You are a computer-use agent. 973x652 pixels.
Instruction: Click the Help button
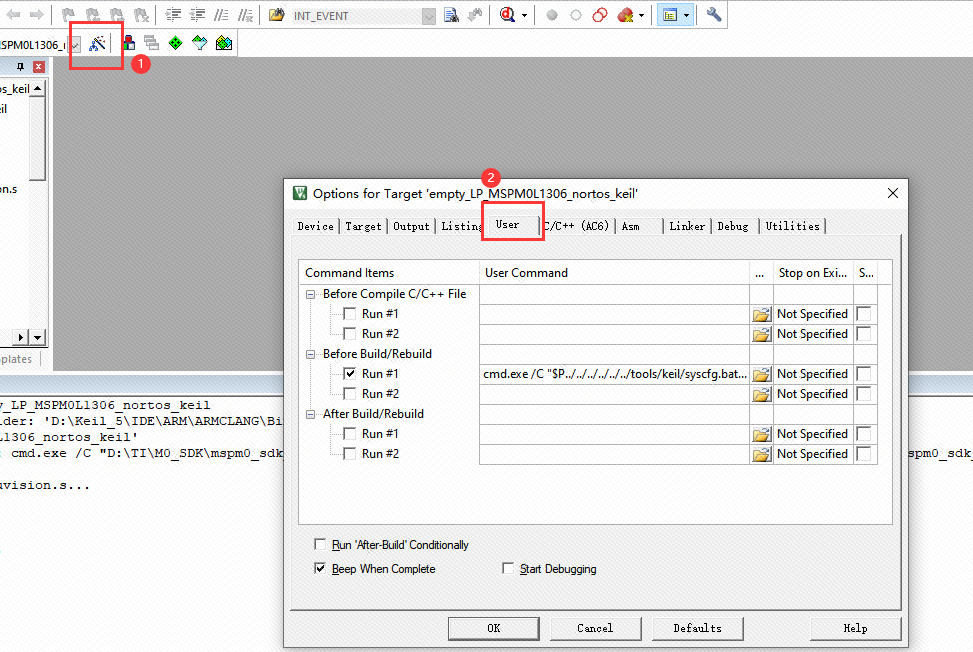pos(856,628)
